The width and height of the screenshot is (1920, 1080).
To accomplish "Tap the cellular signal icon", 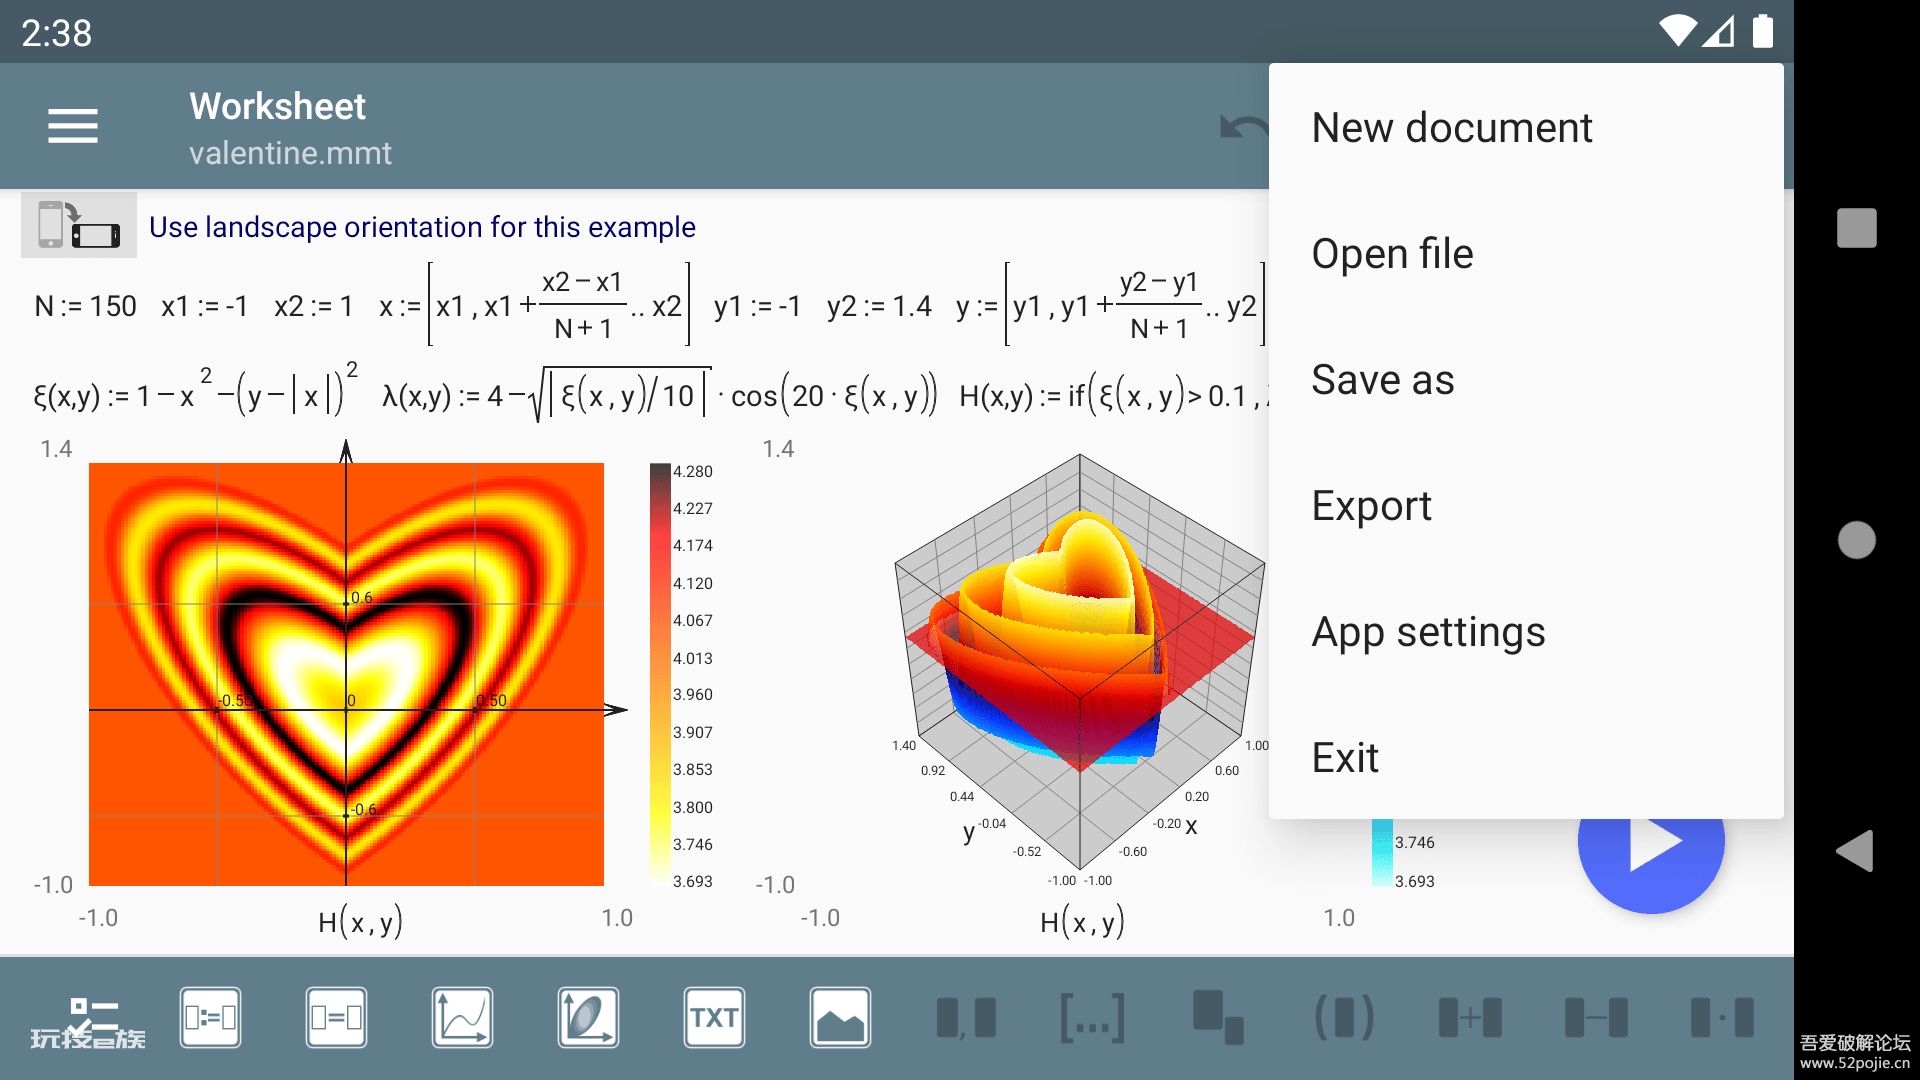I will coord(1719,31).
